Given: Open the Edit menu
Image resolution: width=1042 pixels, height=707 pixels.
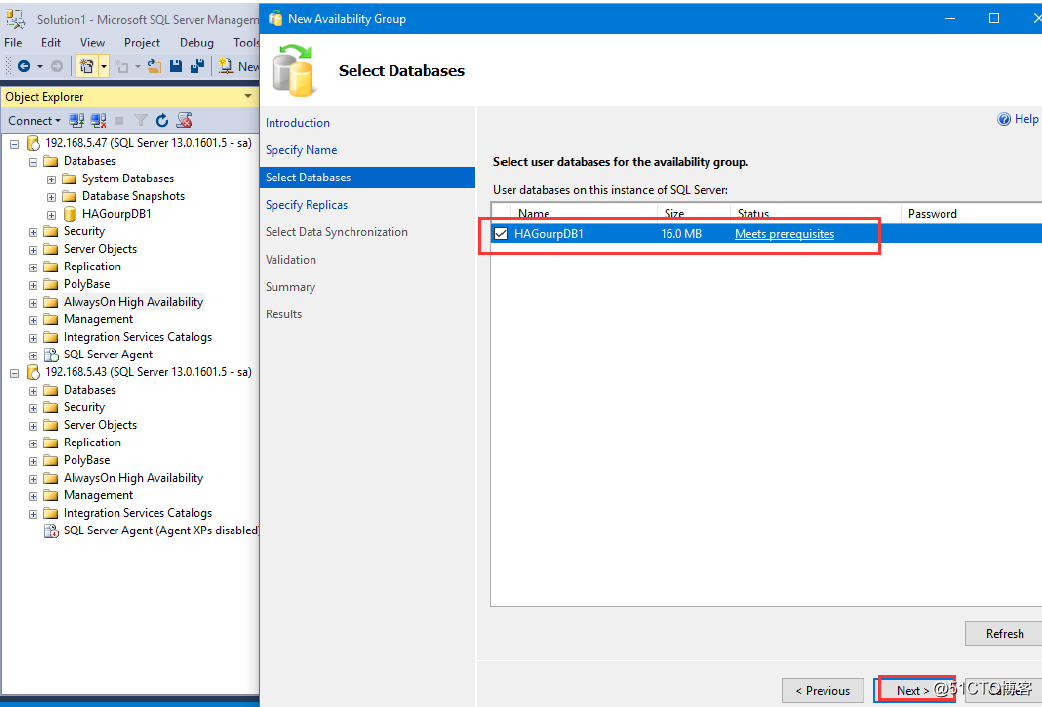Looking at the screenshot, I should point(51,43).
